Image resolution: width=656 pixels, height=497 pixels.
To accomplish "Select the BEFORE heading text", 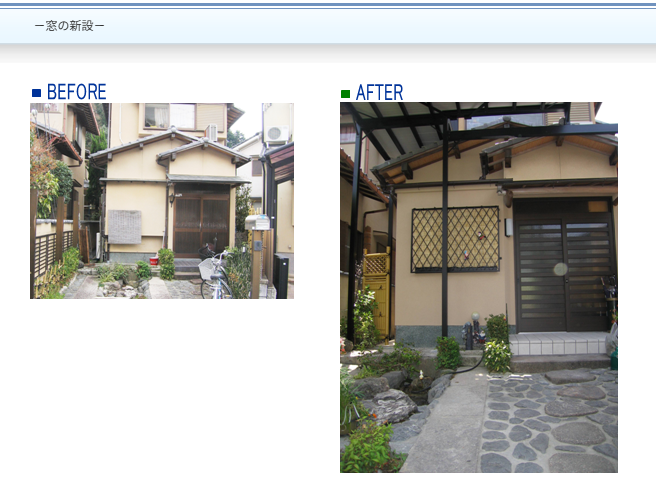I will point(77,92).
